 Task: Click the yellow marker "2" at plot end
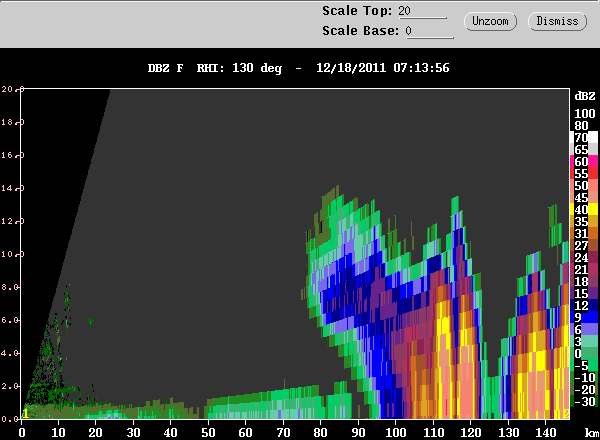[x=567, y=414]
